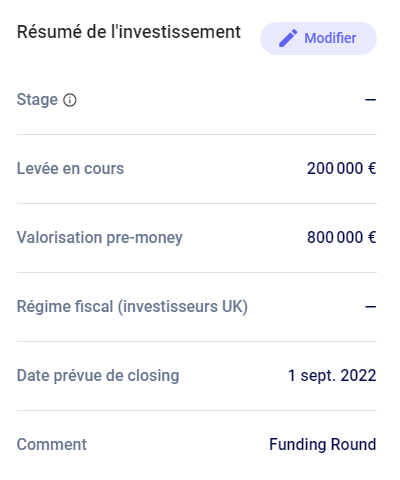The height and width of the screenshot is (480, 400).
Task: Select the 1 sept. 2022 date
Action: [332, 376]
